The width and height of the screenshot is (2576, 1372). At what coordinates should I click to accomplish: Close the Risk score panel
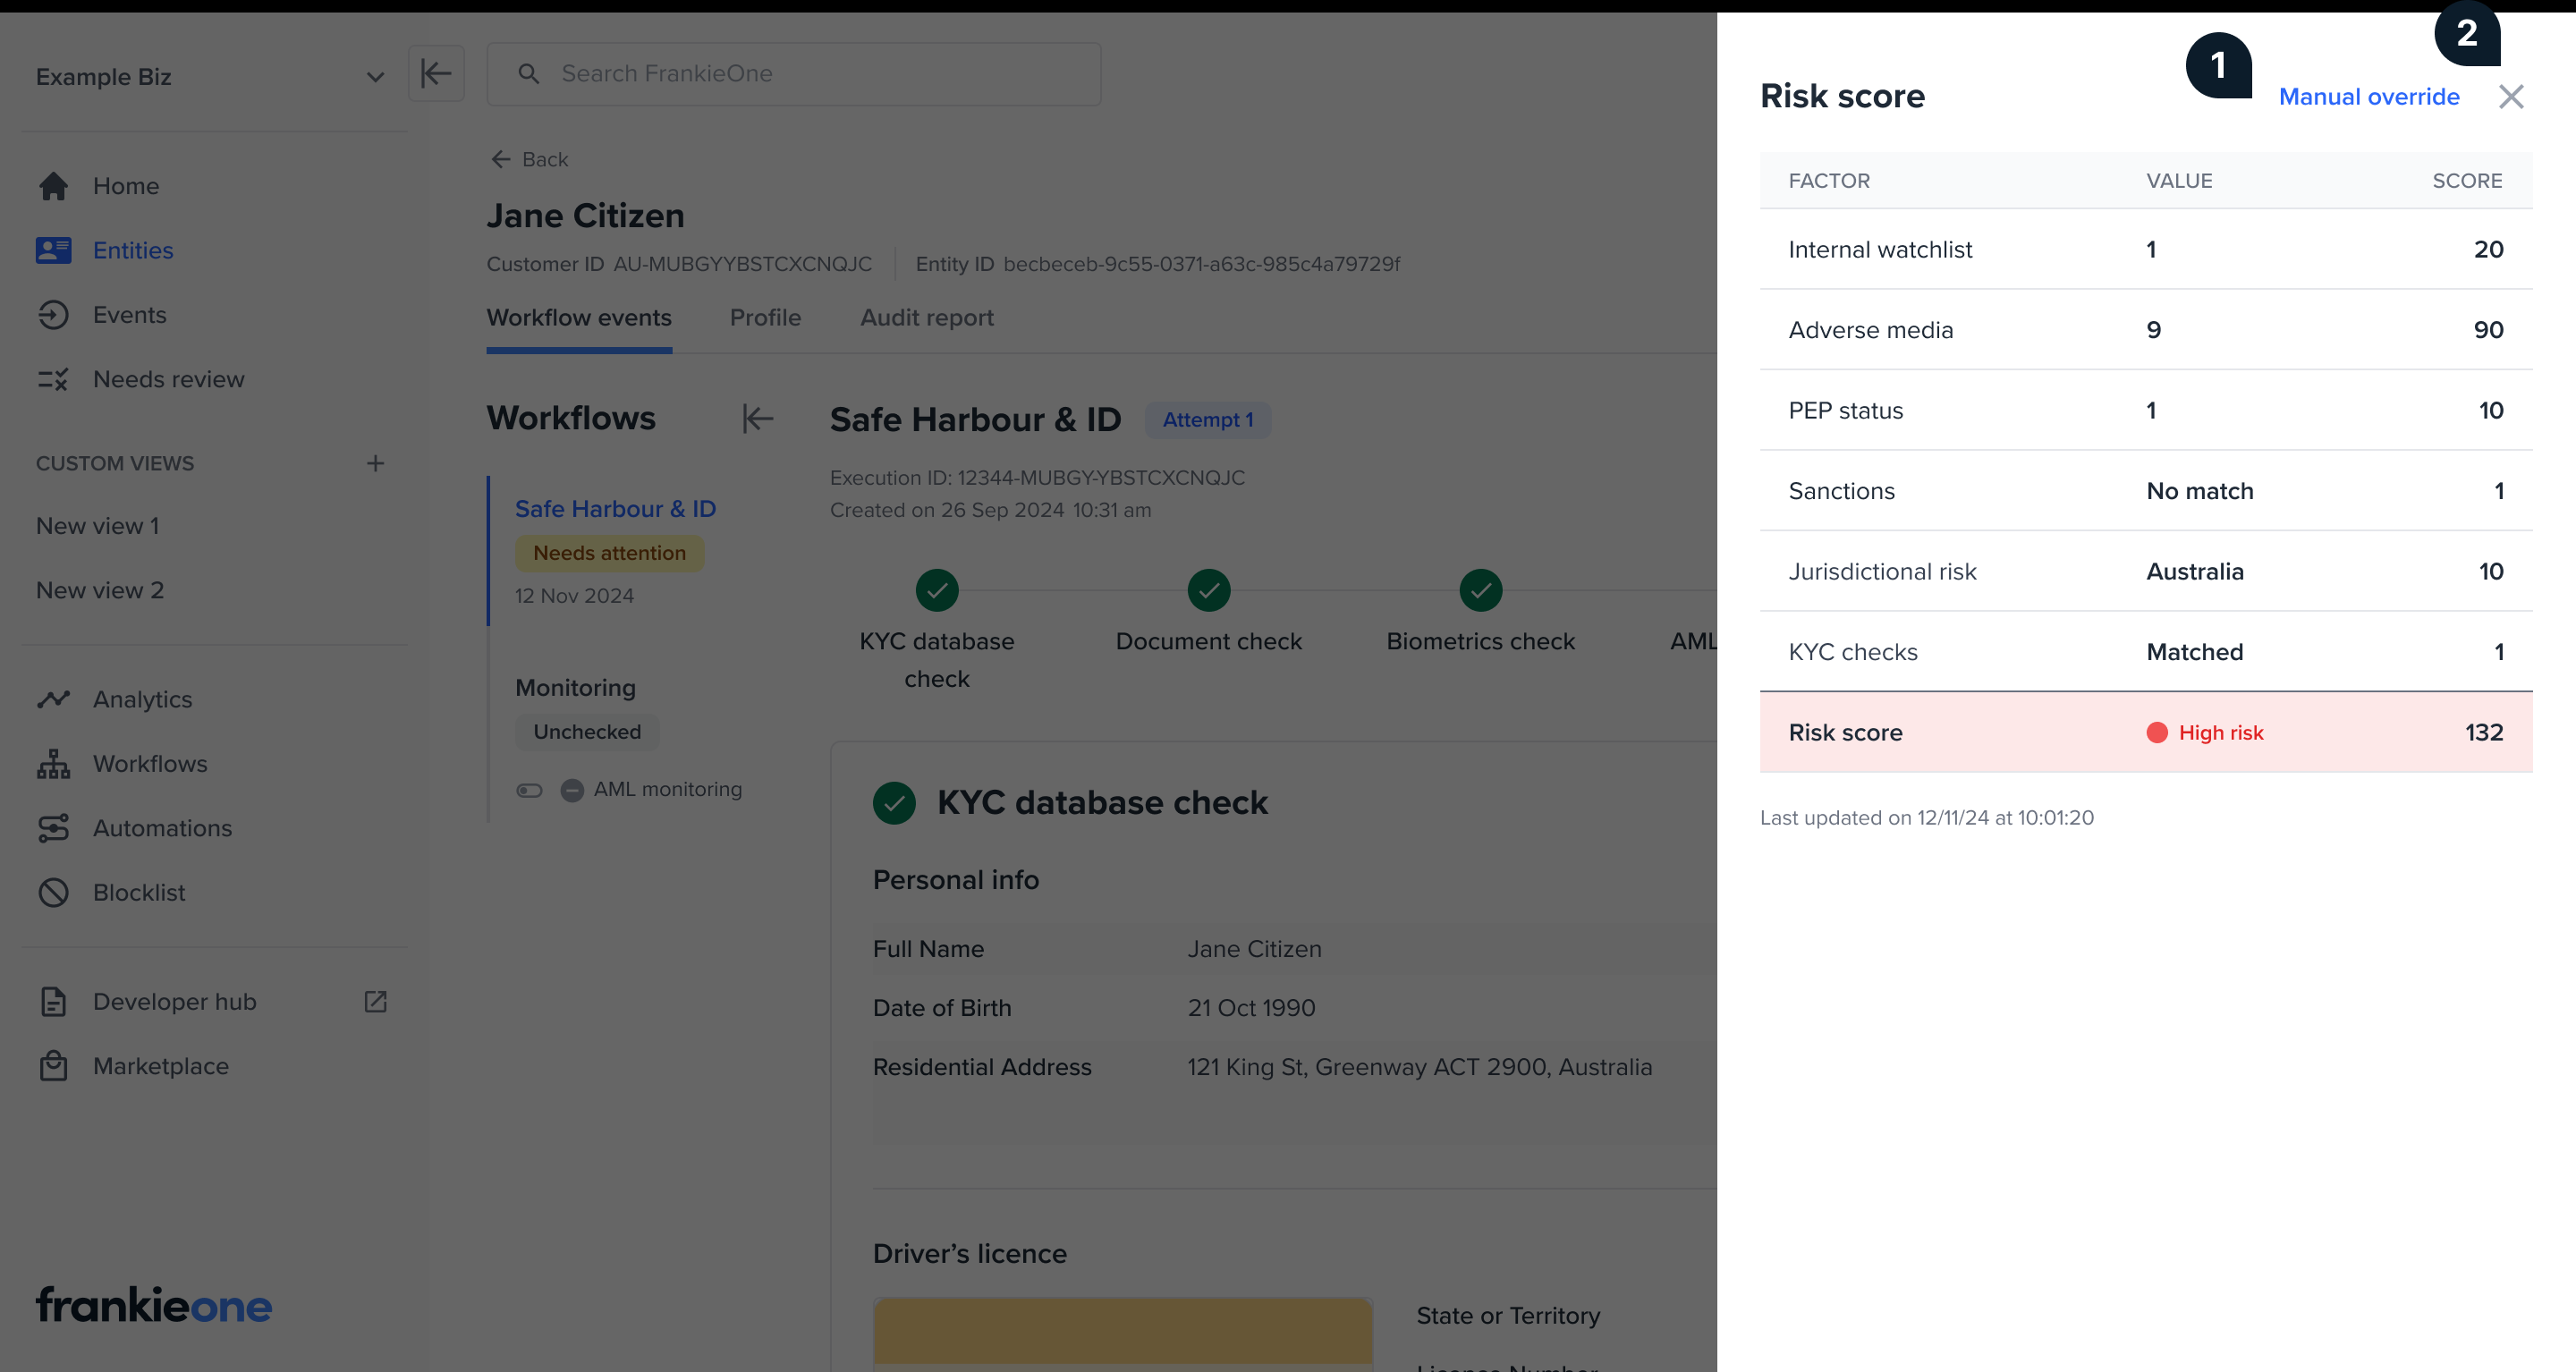pos(2510,97)
